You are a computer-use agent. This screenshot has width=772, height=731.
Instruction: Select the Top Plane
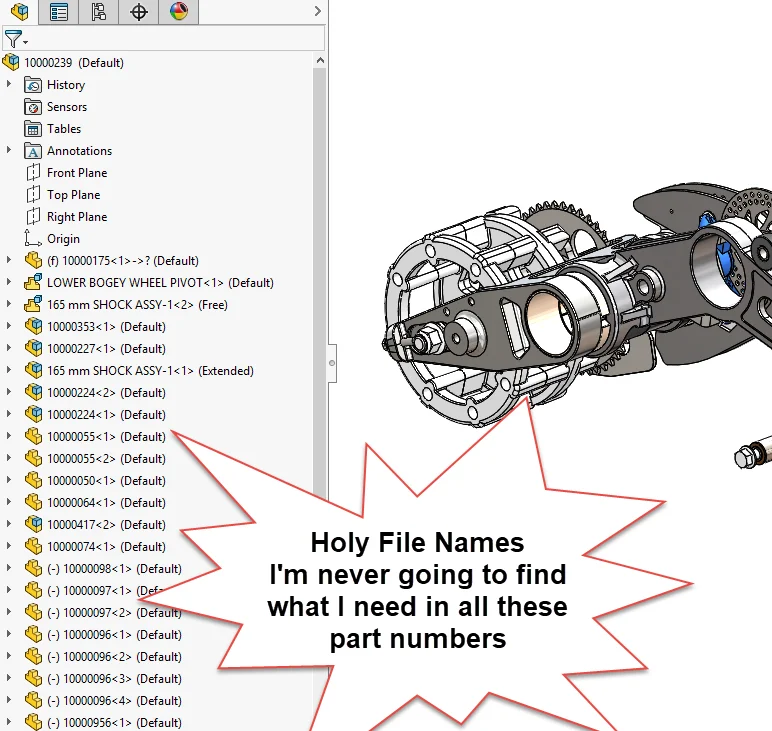click(73, 195)
